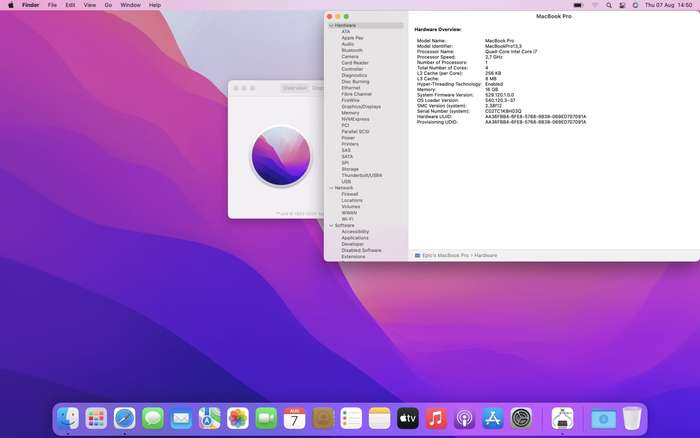Image resolution: width=700 pixels, height=438 pixels.
Task: Select Memory in the sidebar
Action: pyautogui.click(x=350, y=113)
